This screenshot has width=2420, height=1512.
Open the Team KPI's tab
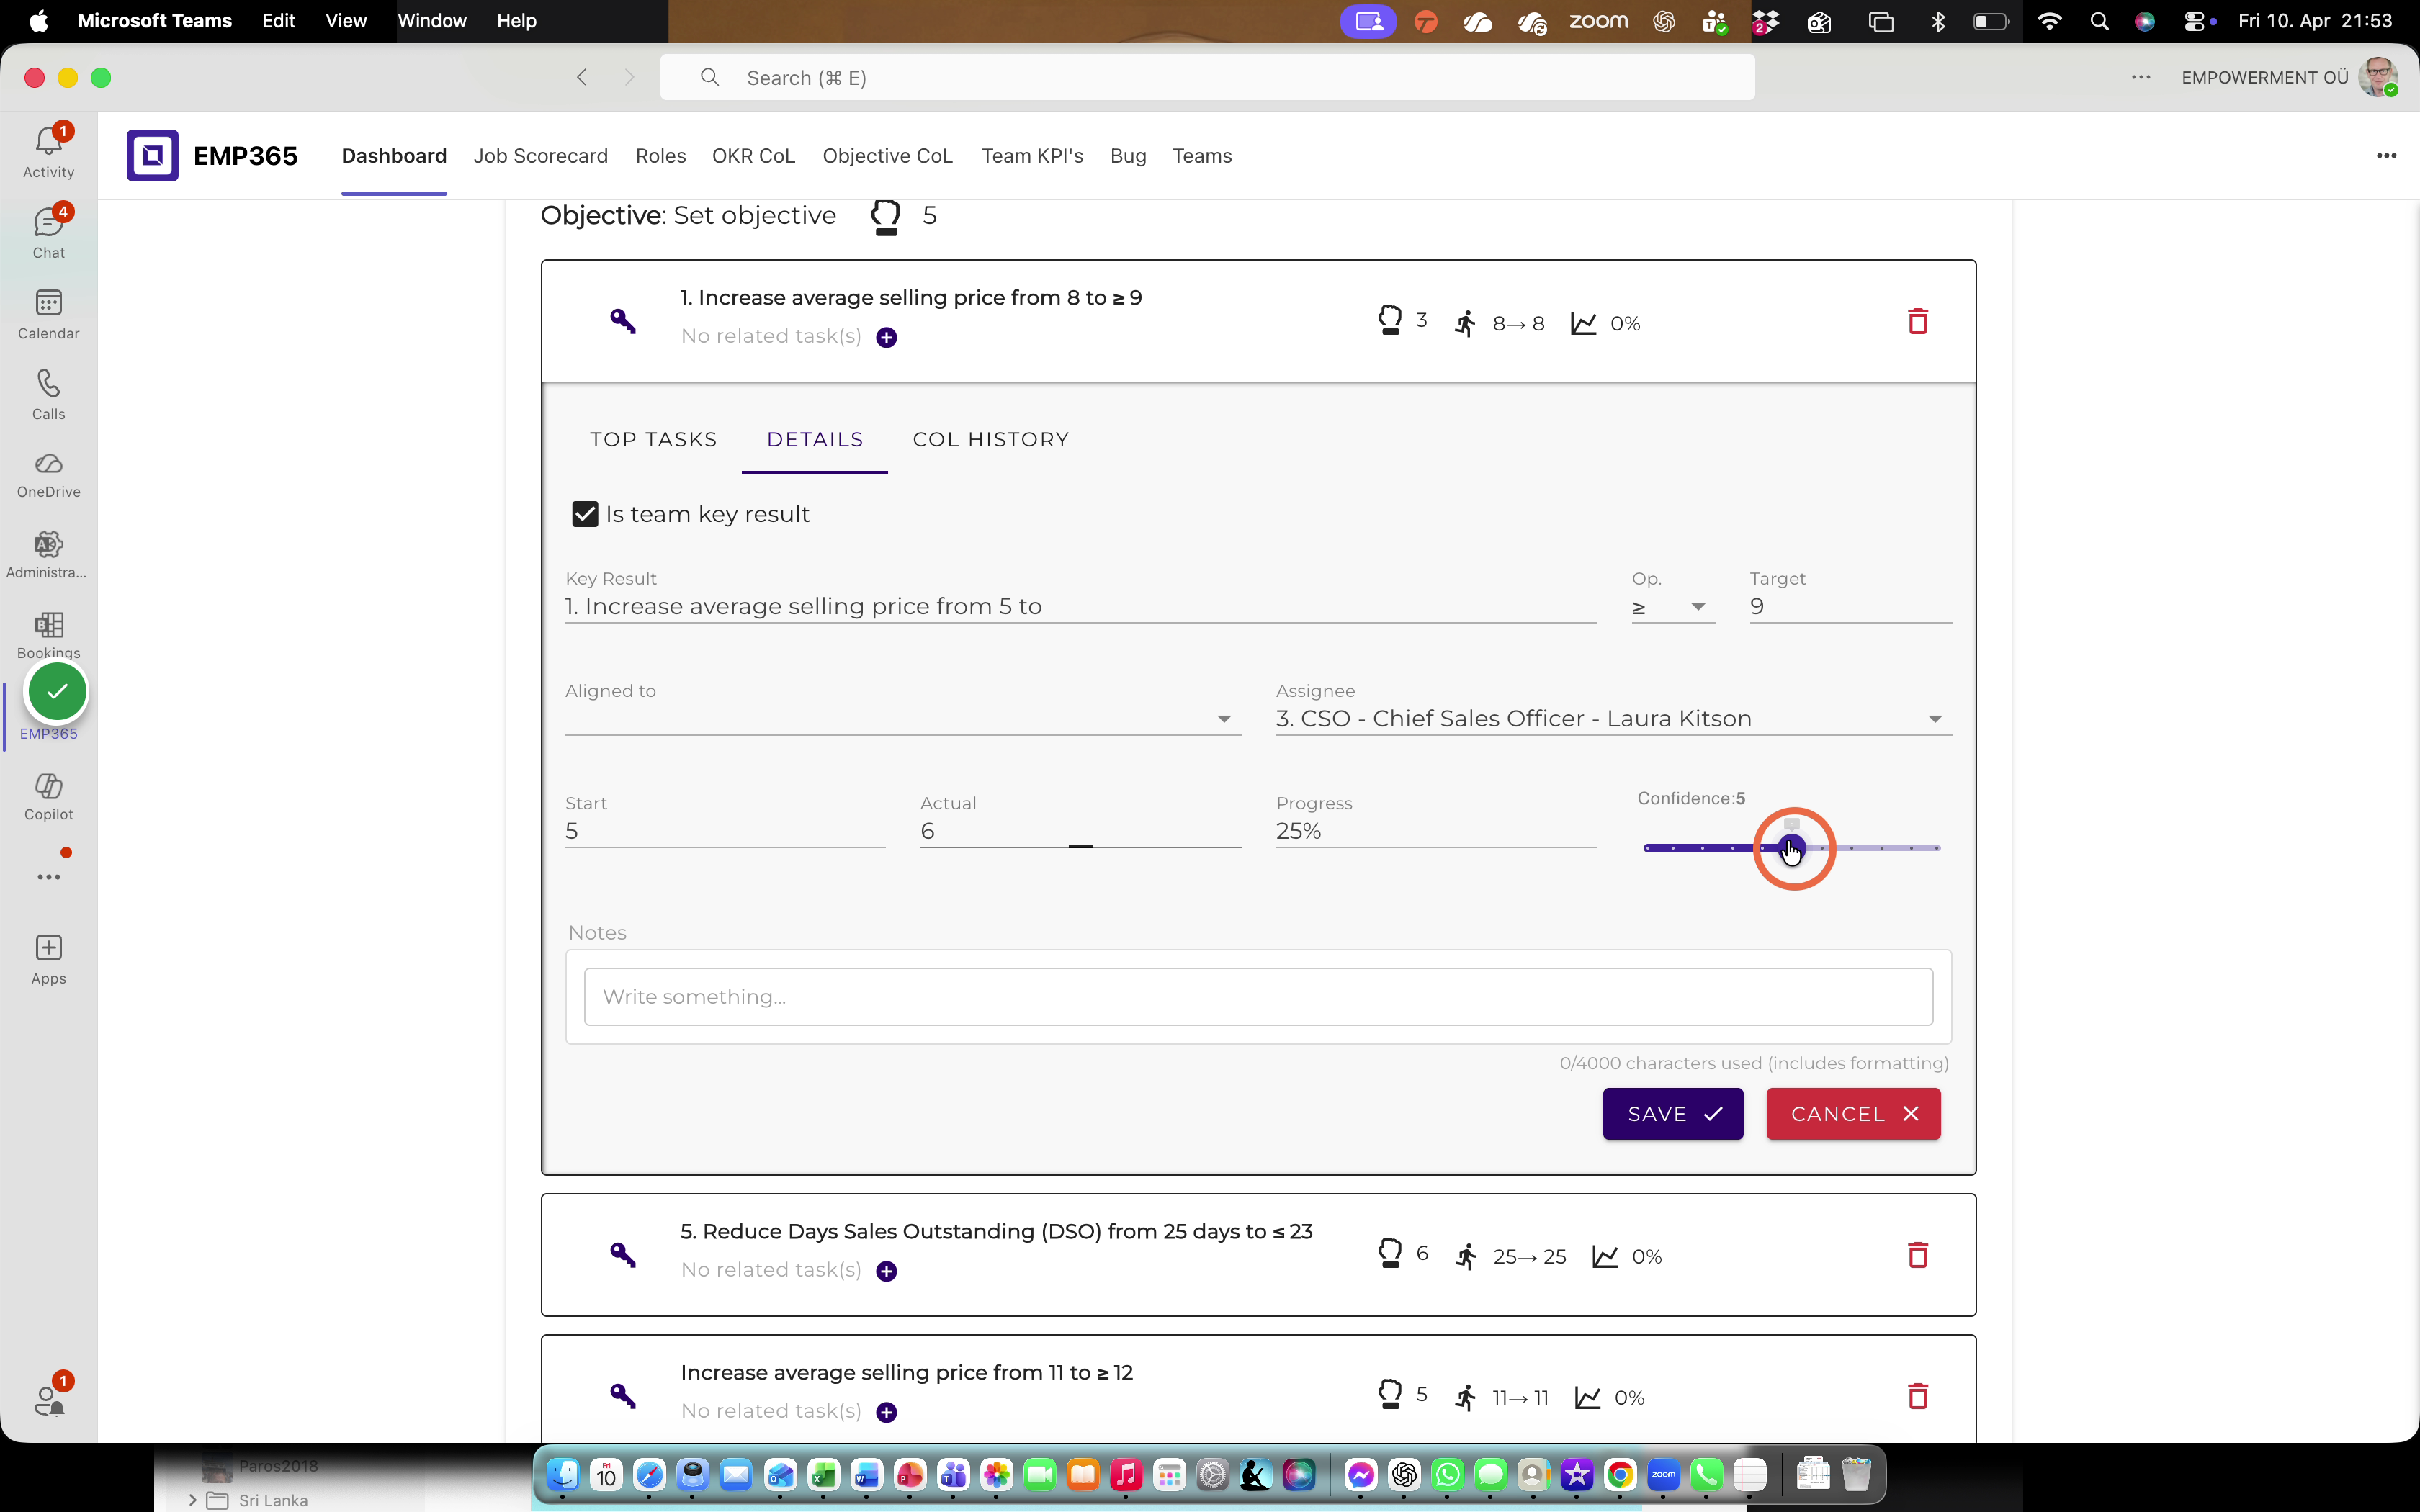tap(1032, 156)
